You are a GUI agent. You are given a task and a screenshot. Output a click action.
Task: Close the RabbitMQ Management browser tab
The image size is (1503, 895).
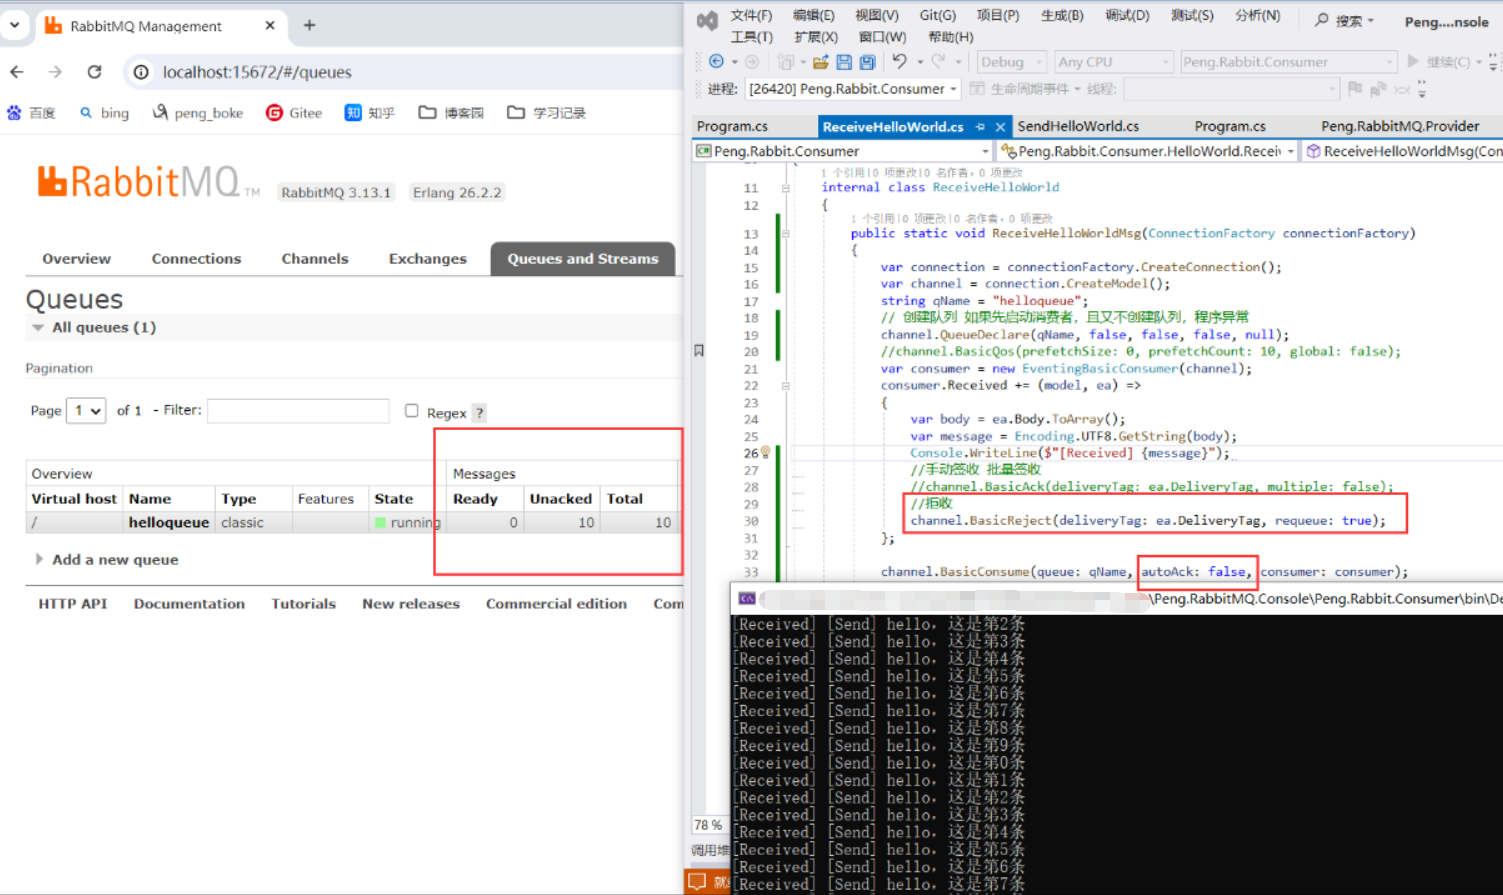(270, 25)
